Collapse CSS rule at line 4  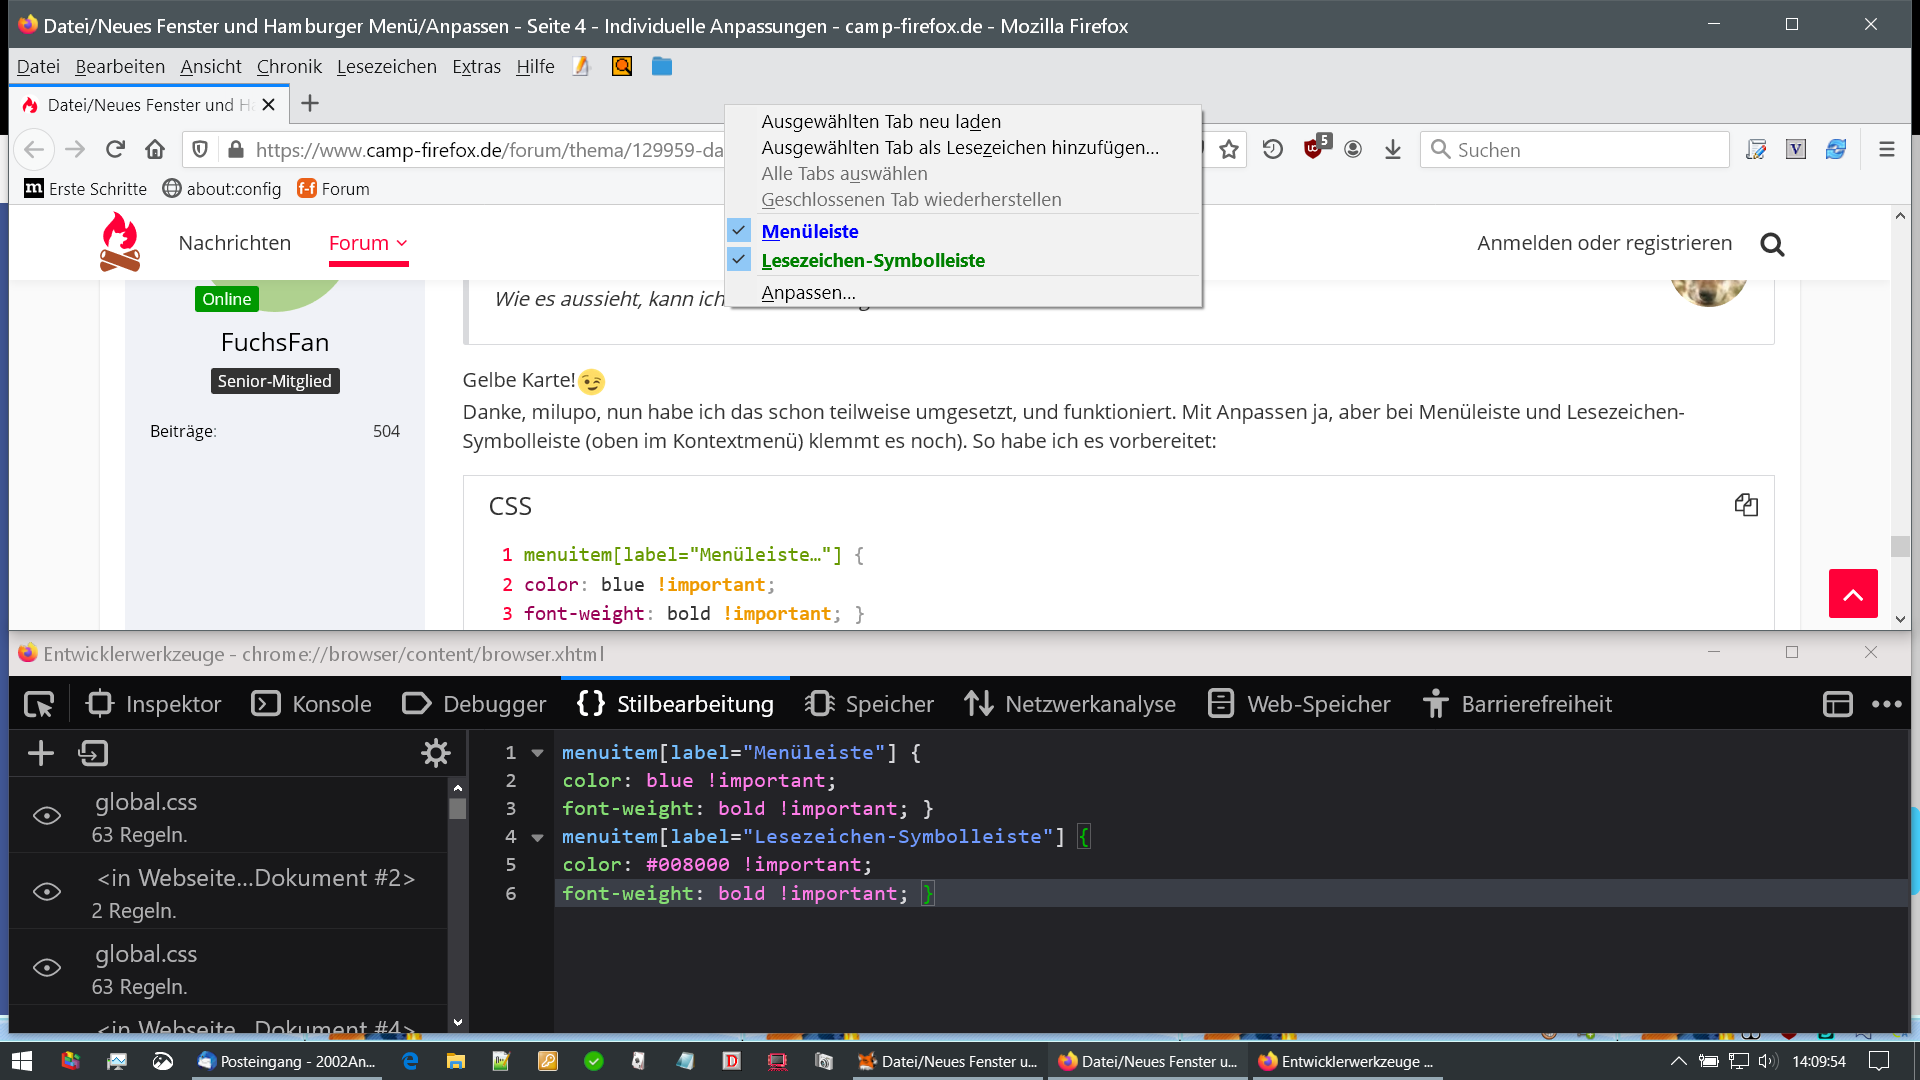pos(537,837)
